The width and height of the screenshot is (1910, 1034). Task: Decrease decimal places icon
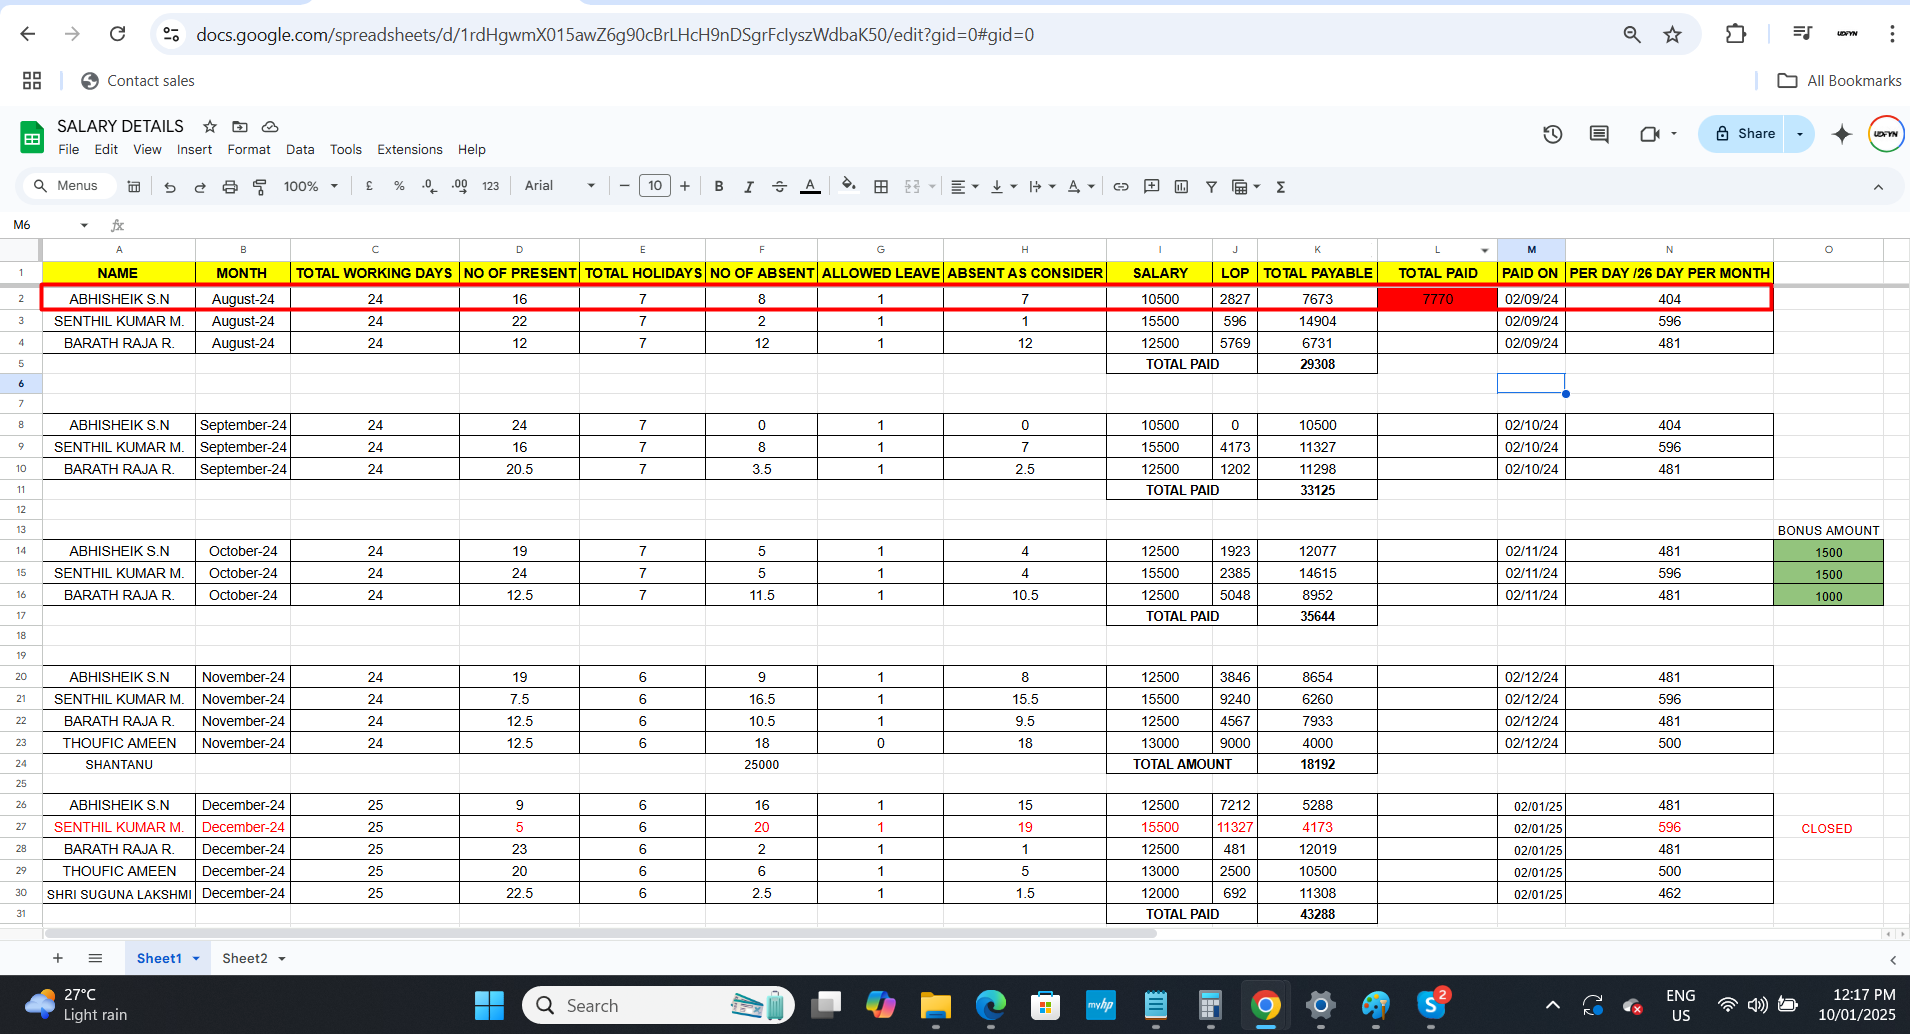[x=429, y=186]
